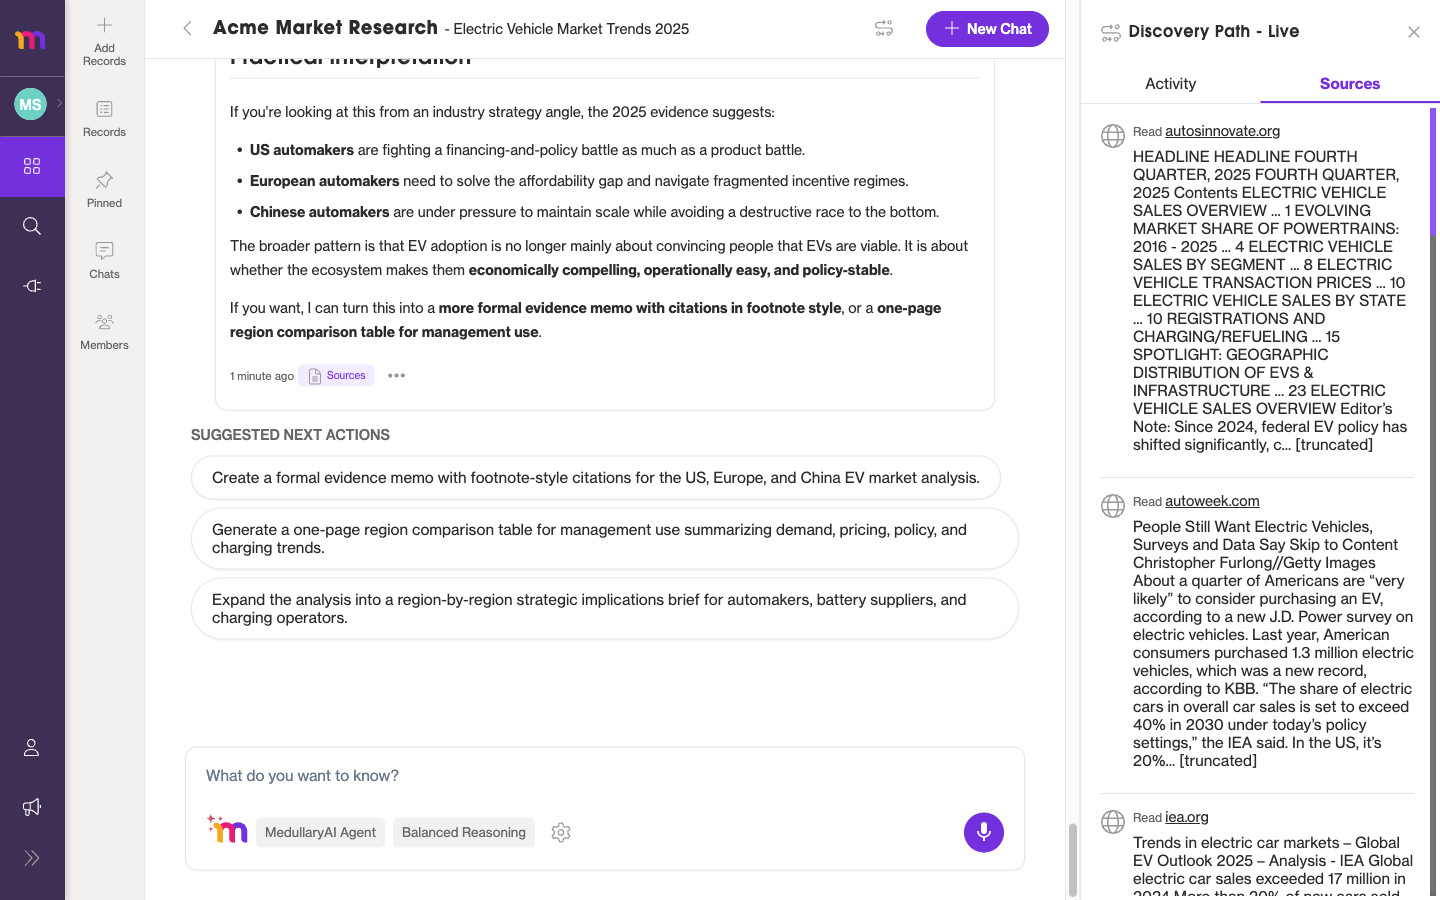Open Chats section

pyautogui.click(x=104, y=261)
